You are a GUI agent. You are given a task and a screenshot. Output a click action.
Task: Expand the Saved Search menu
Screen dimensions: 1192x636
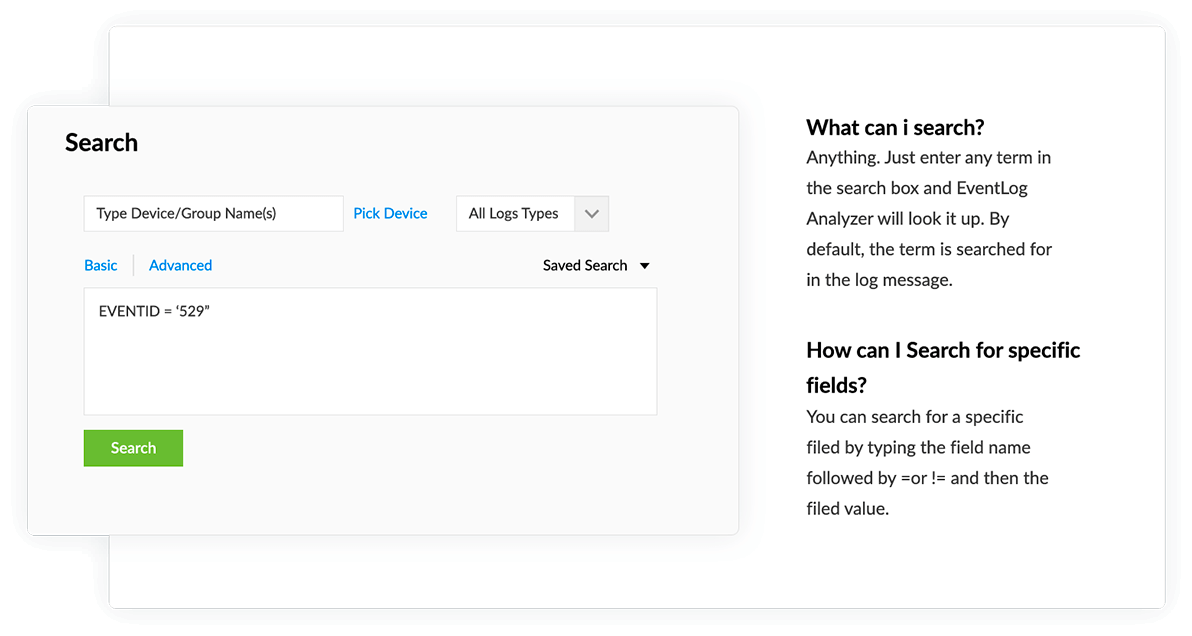(585, 266)
